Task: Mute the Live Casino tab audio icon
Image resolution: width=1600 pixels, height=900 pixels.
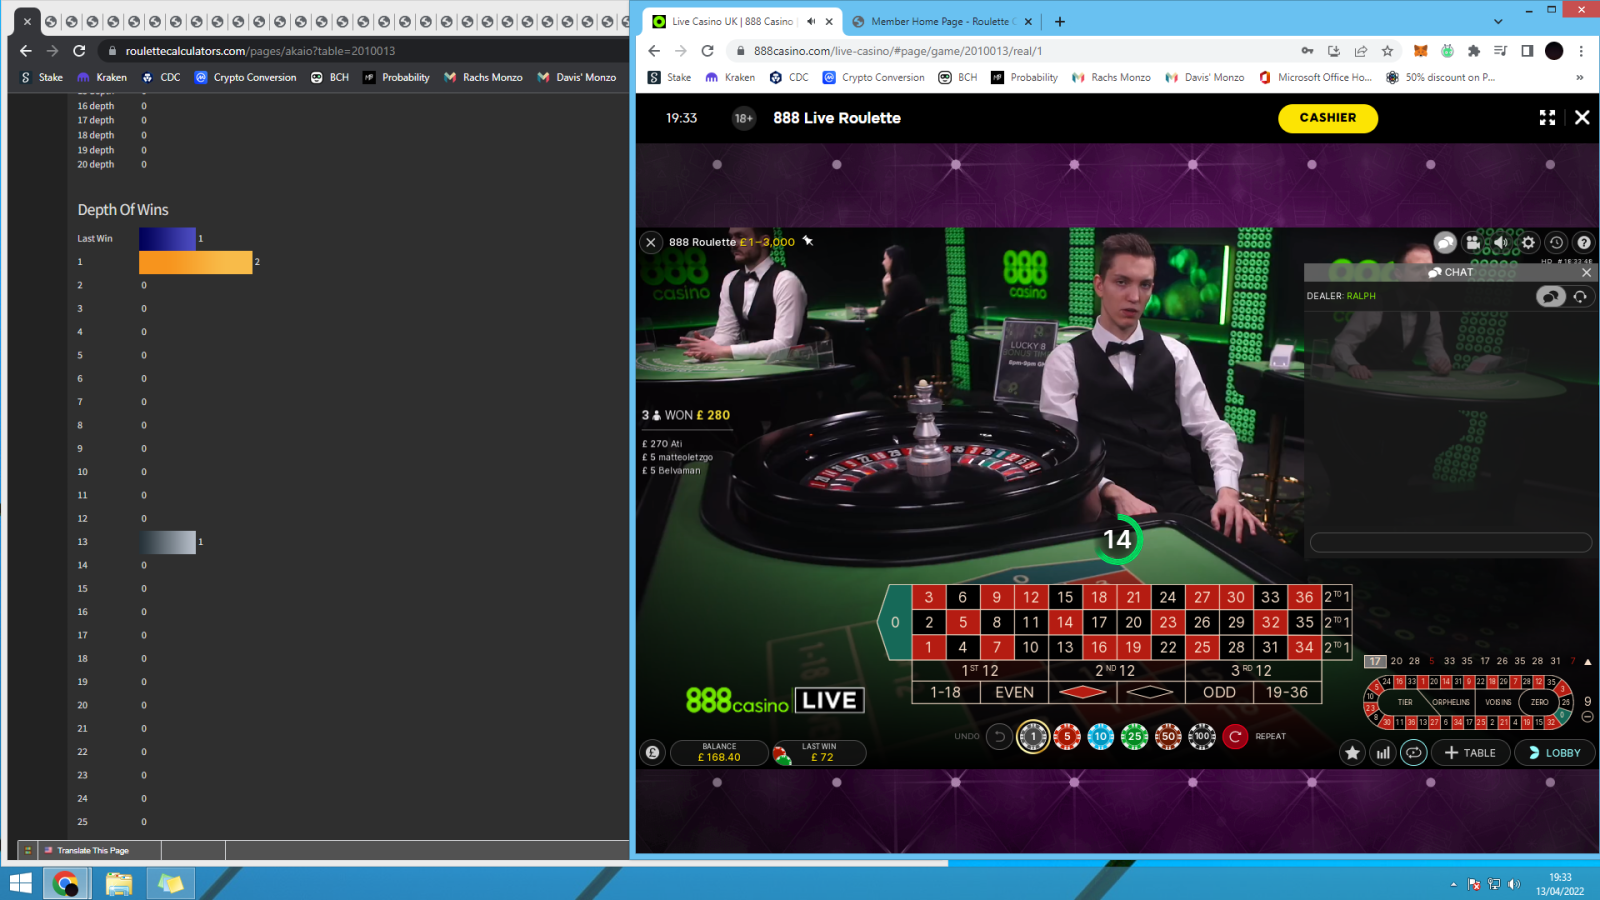Action: (811, 21)
